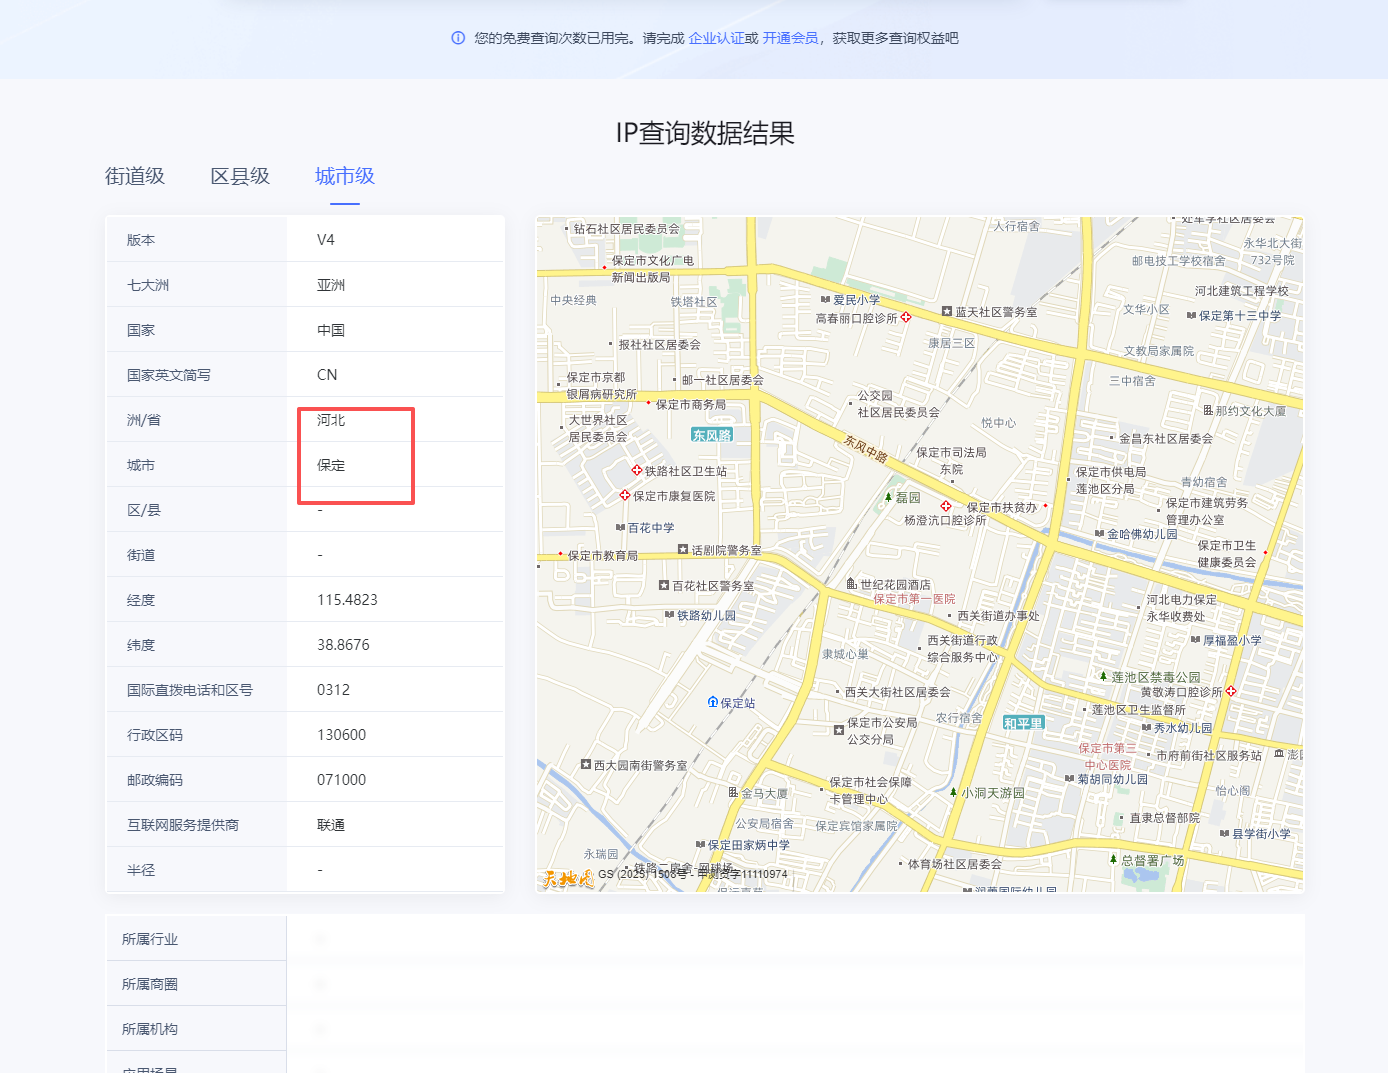Select the 城市级 tab
The height and width of the screenshot is (1073, 1388).
(345, 176)
